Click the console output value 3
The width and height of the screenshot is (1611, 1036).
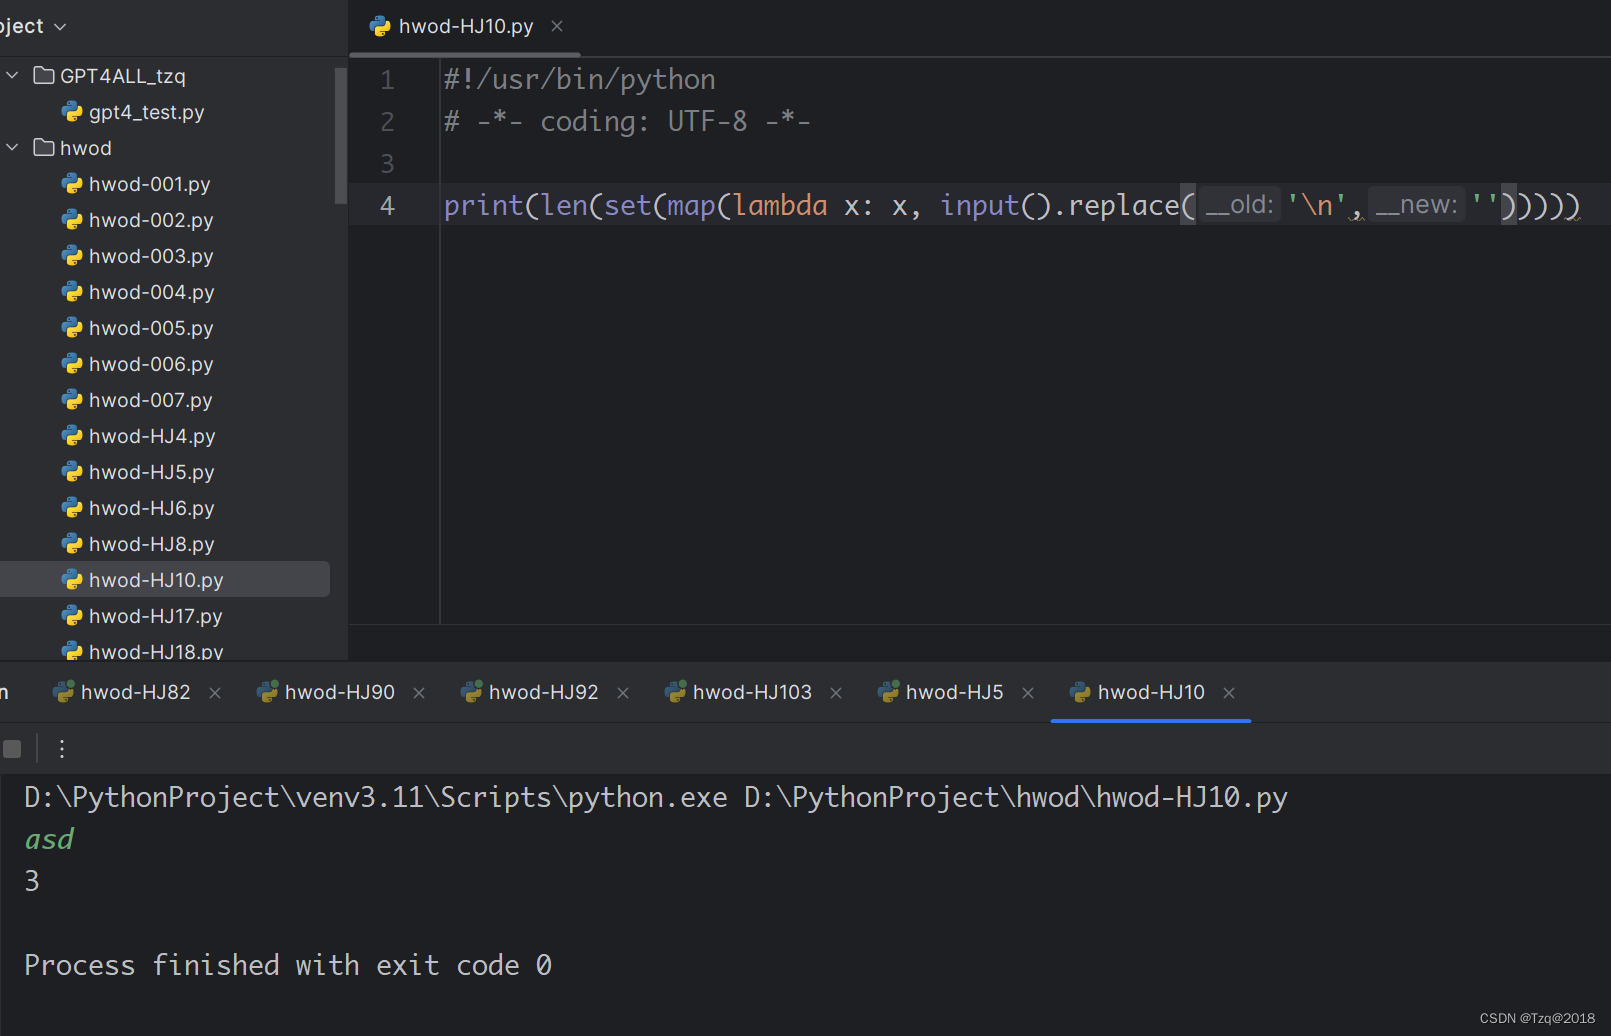32,881
